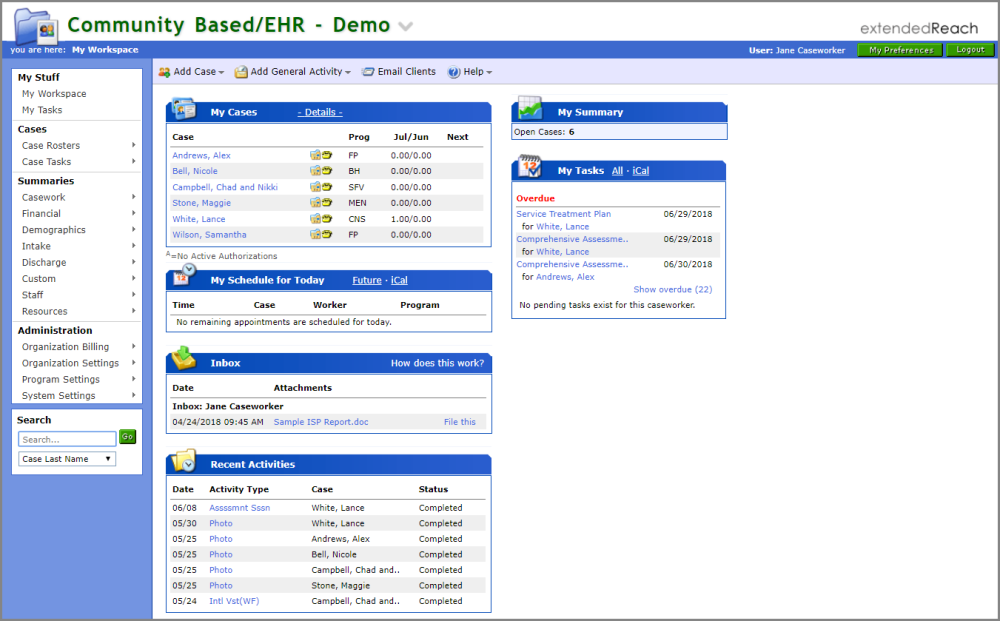The height and width of the screenshot is (621, 1000).
Task: Click the folder icon in Andrews, Alex row
Action: tap(315, 155)
